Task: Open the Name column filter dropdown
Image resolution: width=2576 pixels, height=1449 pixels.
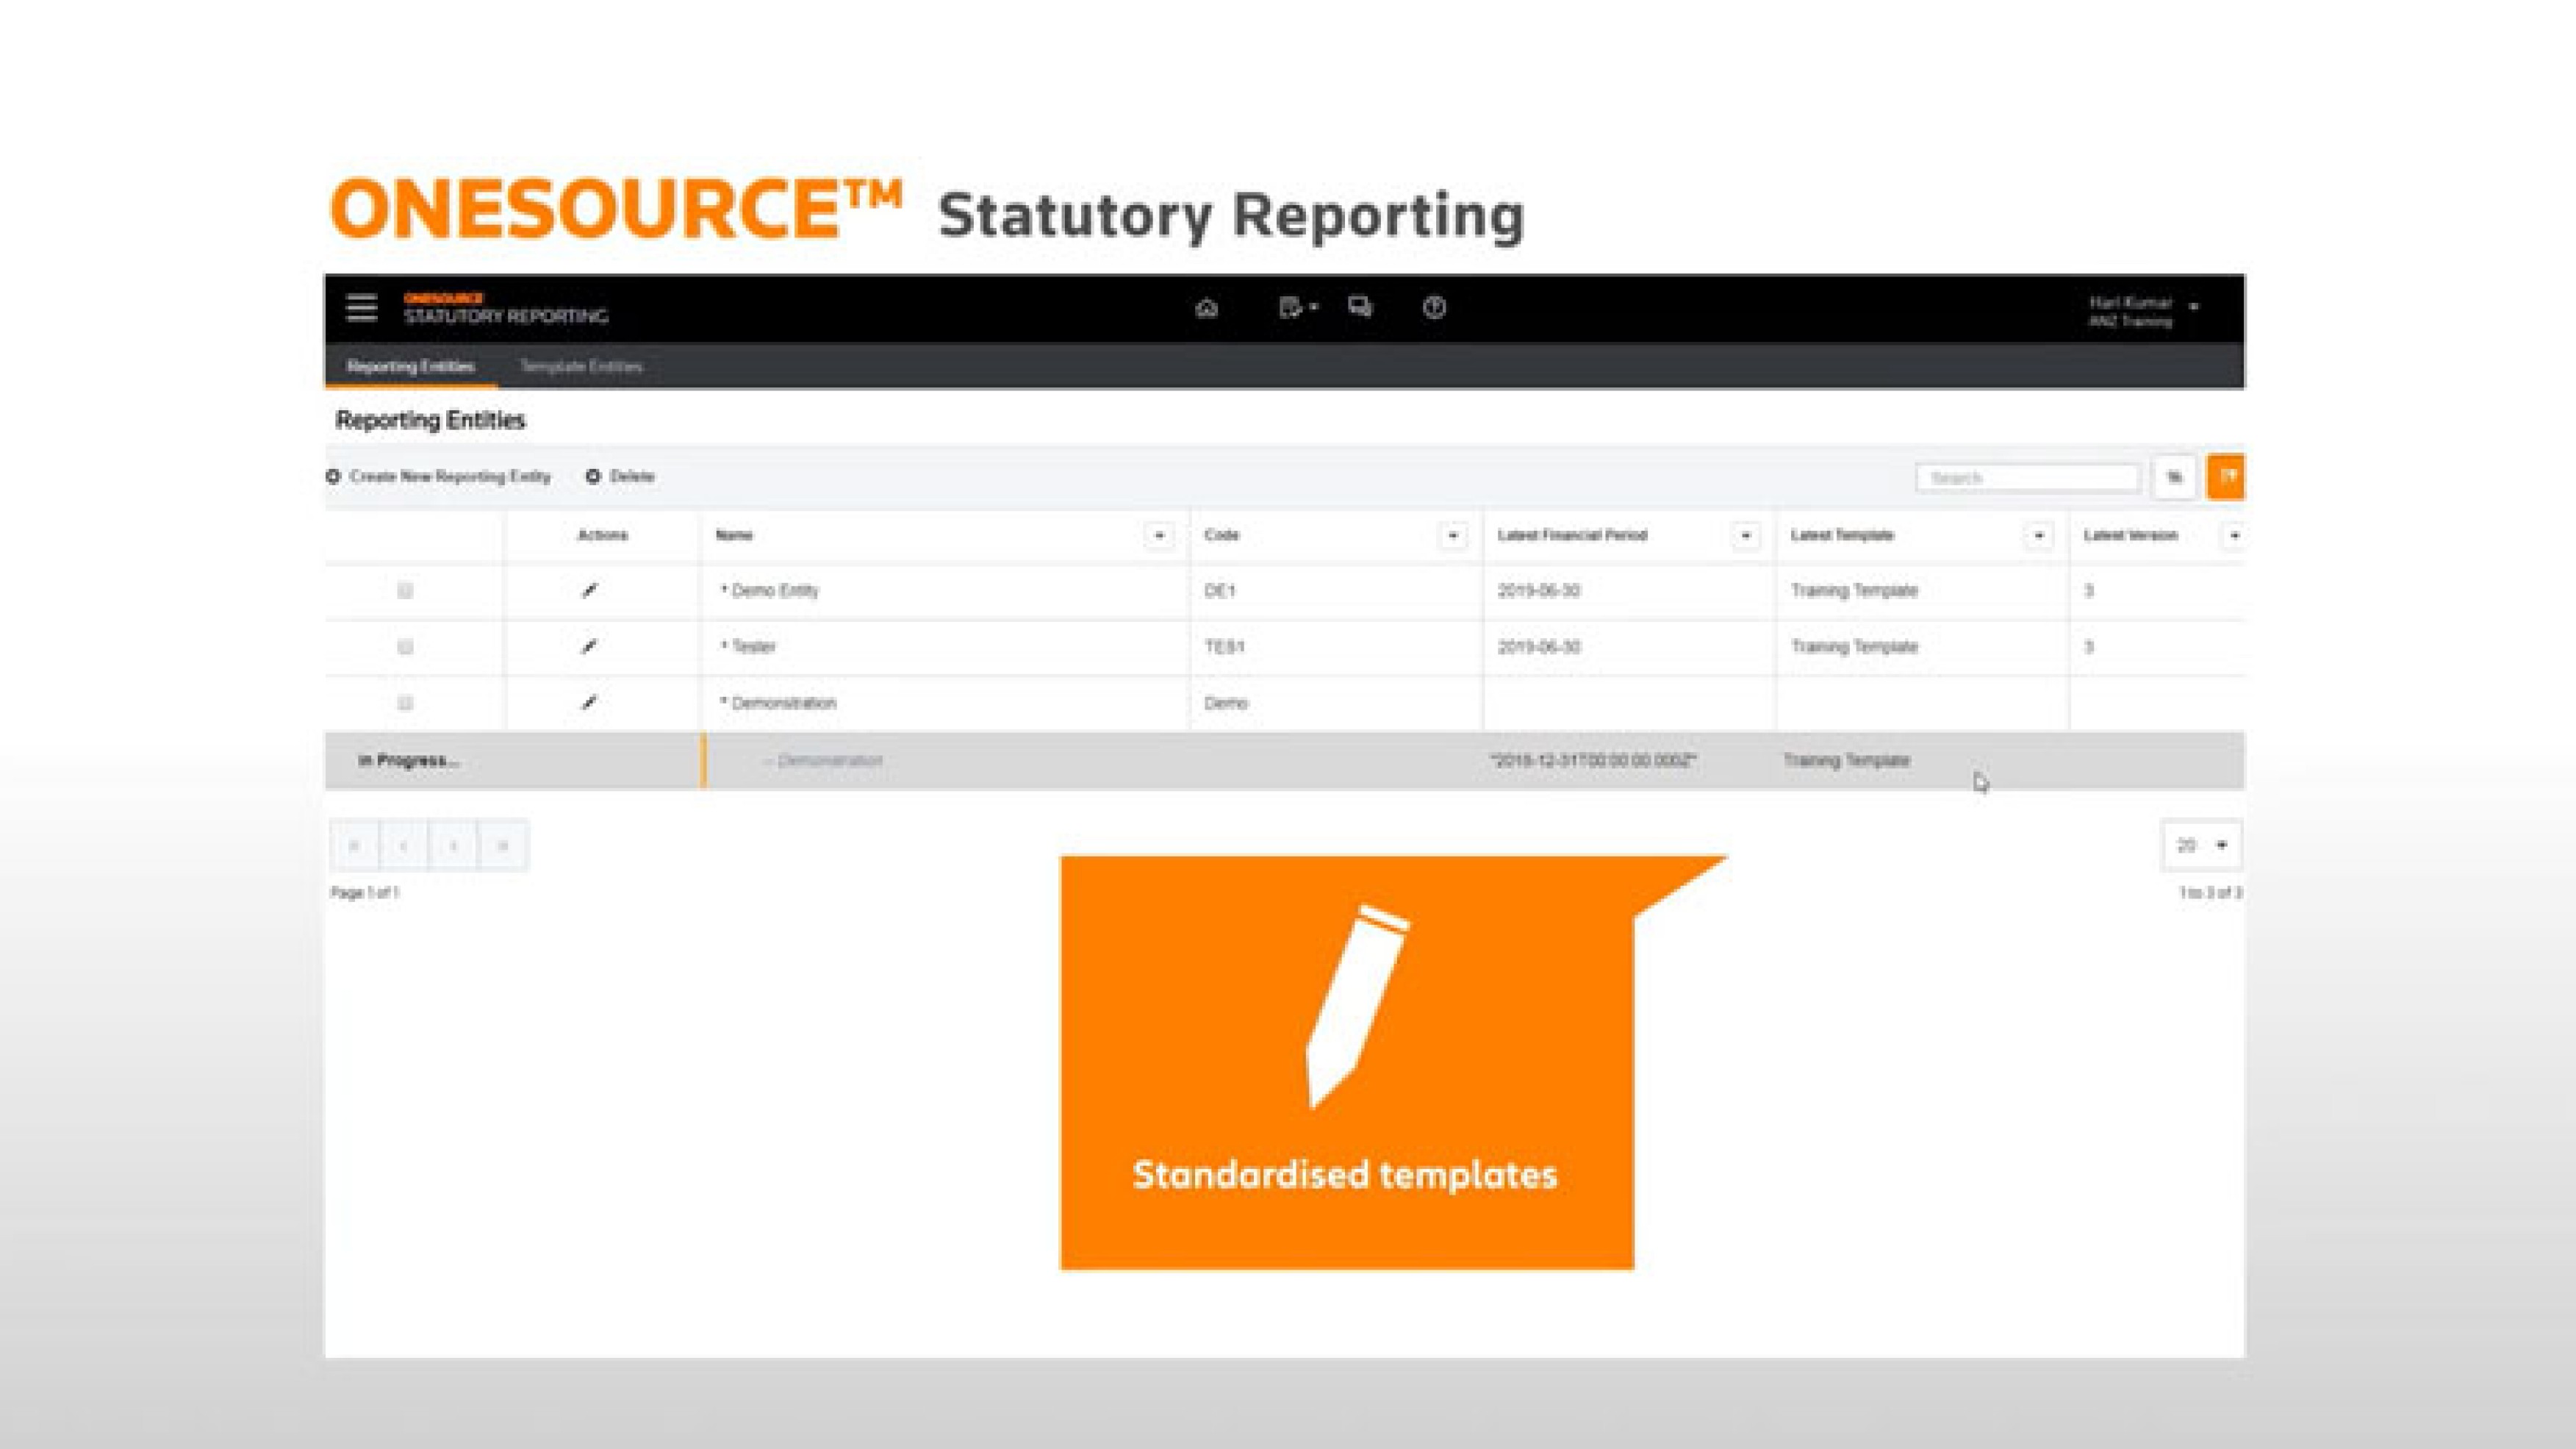Action: (1159, 535)
